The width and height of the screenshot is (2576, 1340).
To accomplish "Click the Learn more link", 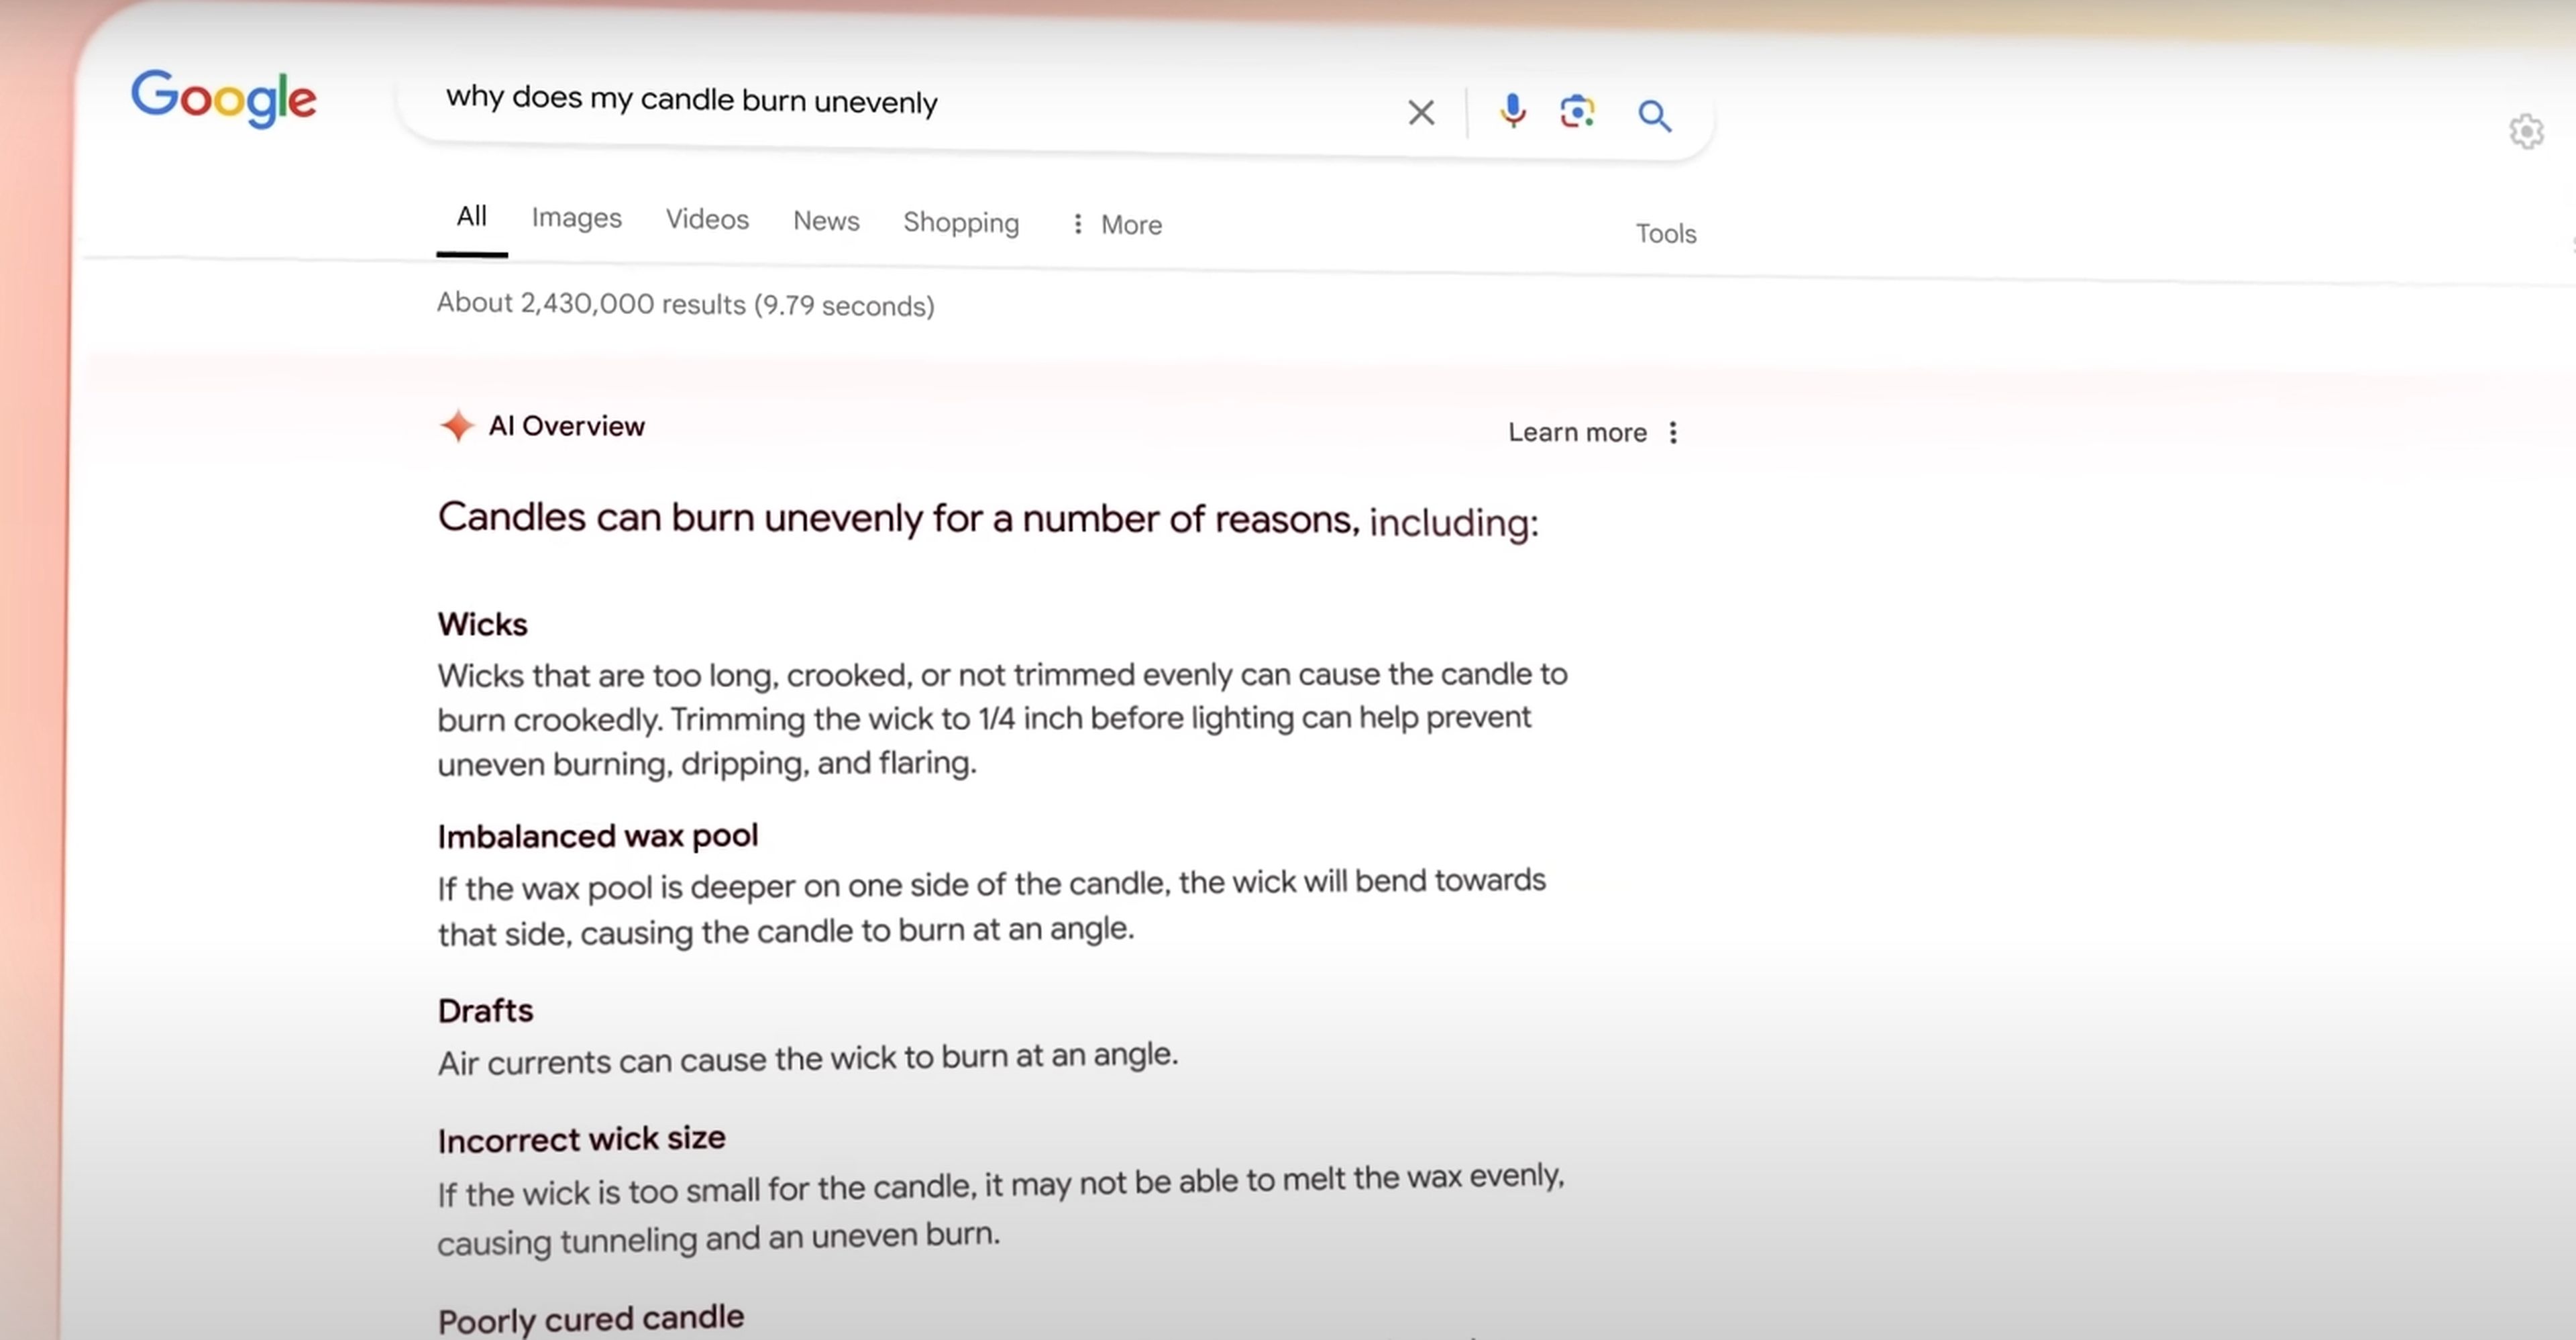I will coord(1577,432).
